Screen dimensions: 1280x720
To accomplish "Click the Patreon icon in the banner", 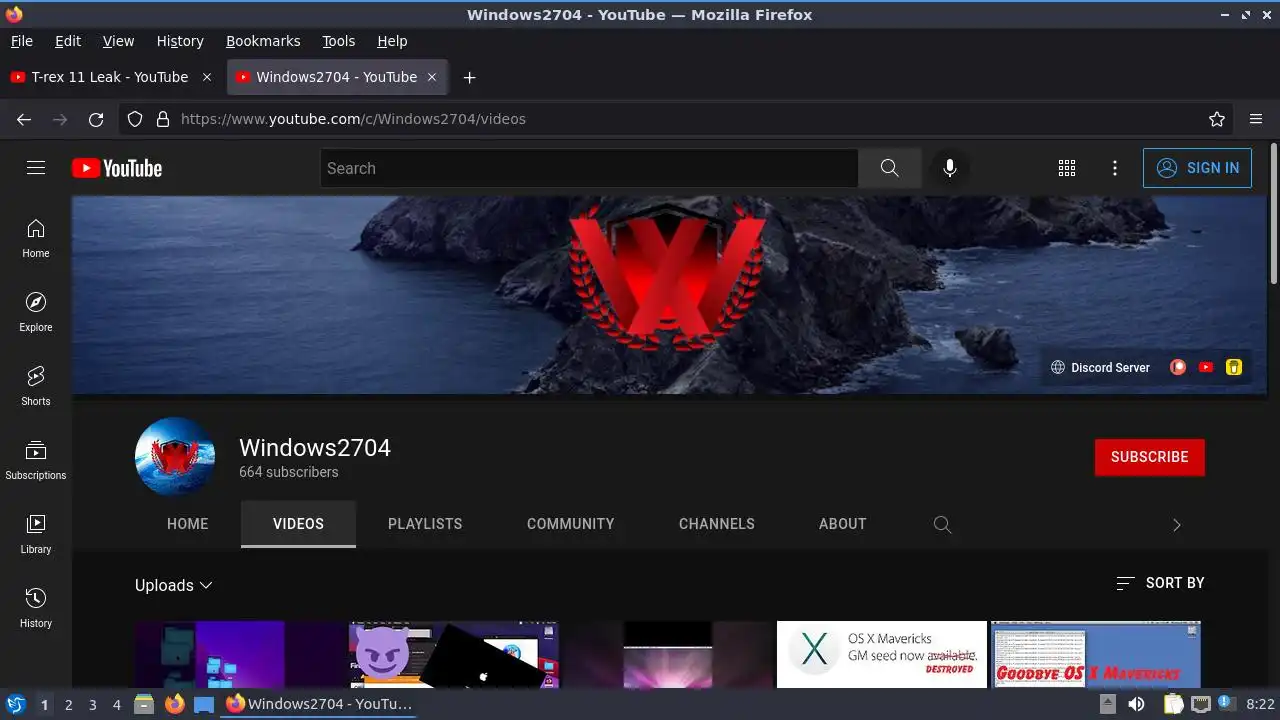I will [x=1178, y=367].
